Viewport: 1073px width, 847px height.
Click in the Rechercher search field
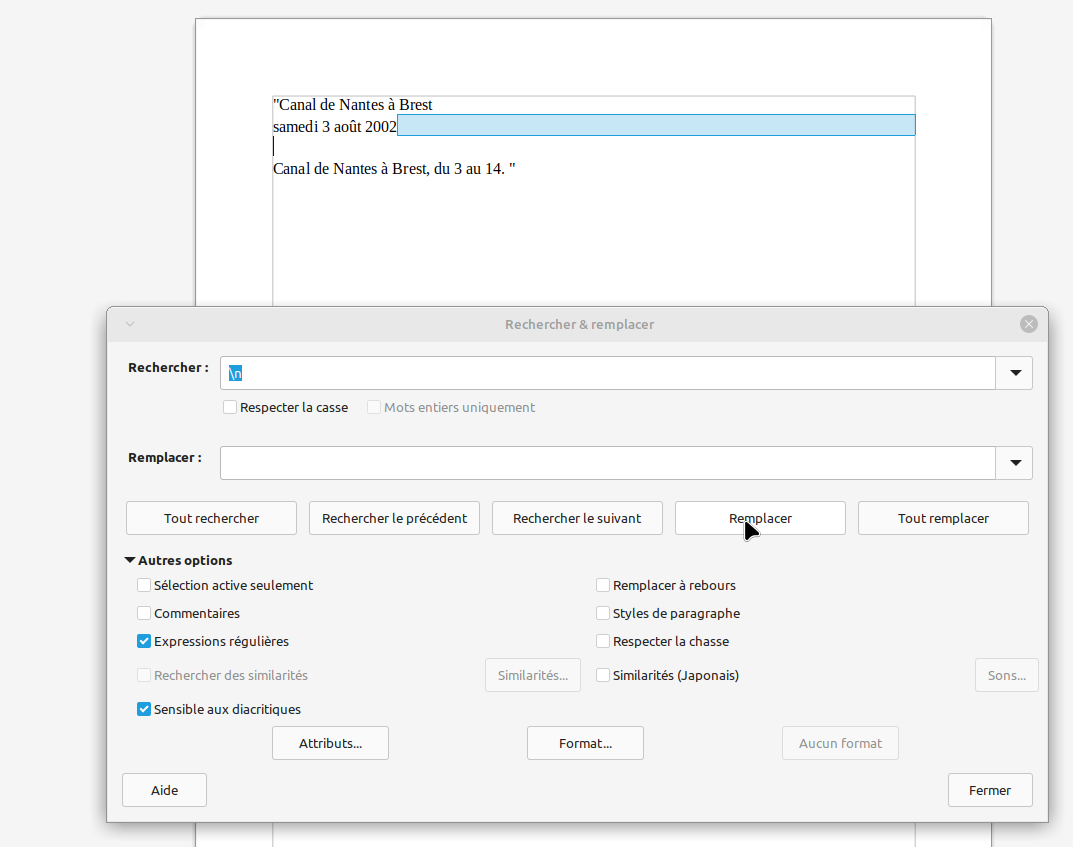607,373
